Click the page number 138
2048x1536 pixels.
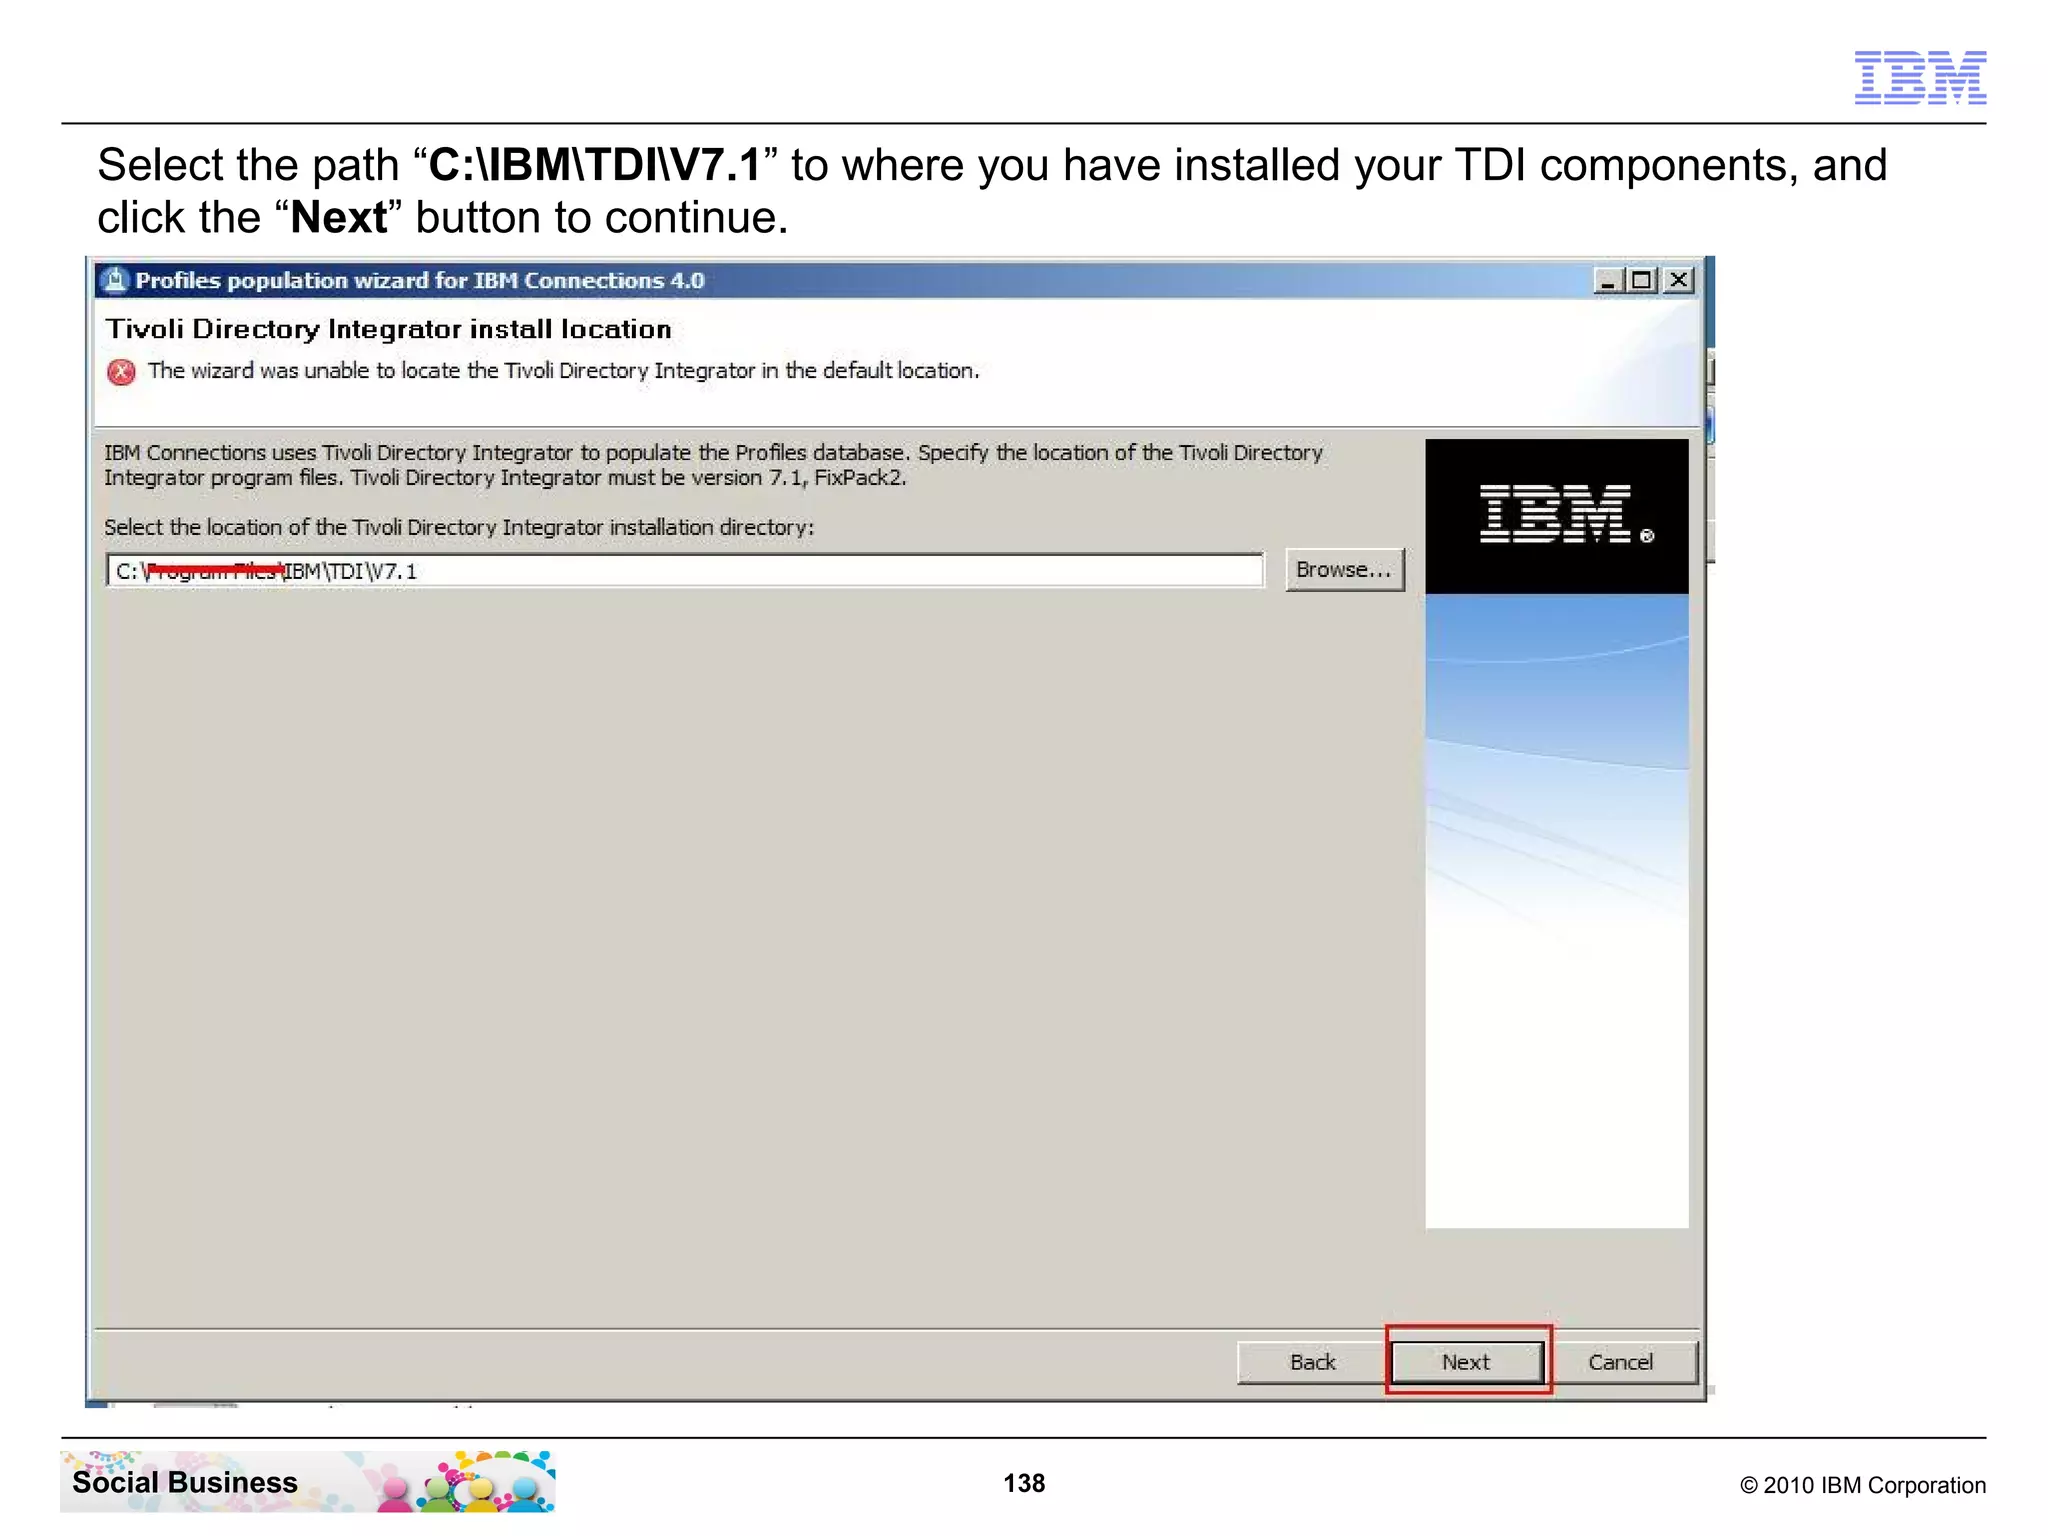tap(1024, 1483)
